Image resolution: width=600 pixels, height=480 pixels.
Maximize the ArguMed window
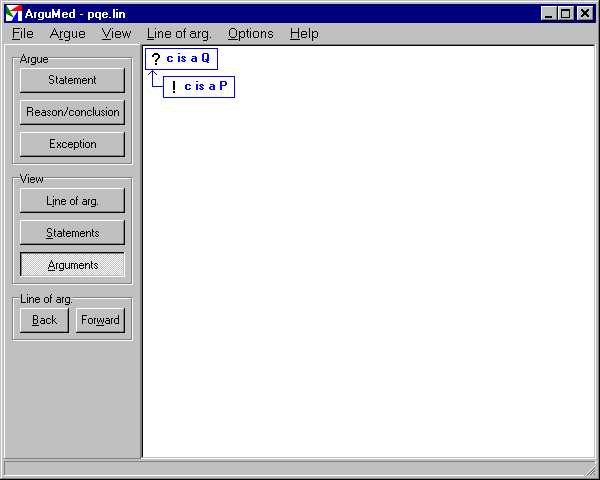[x=565, y=14]
